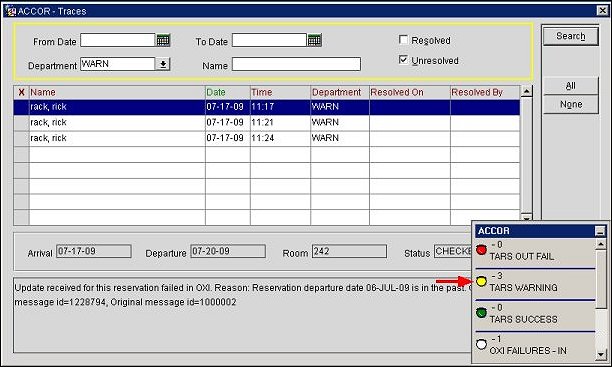Screen dimensions: 612x367
Task: Click the yellow TARS WARNING indicator light
Action: [x=482, y=281]
